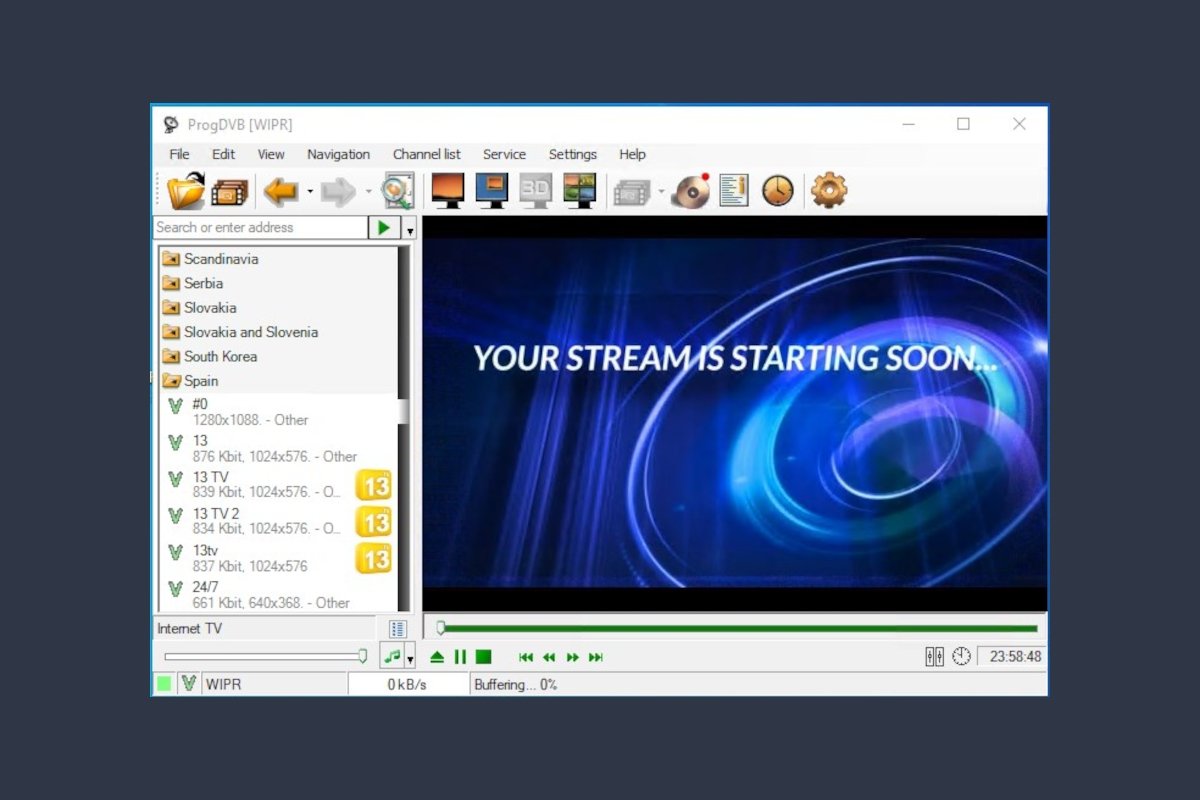Select the windowed monitor view icon

pos(491,190)
